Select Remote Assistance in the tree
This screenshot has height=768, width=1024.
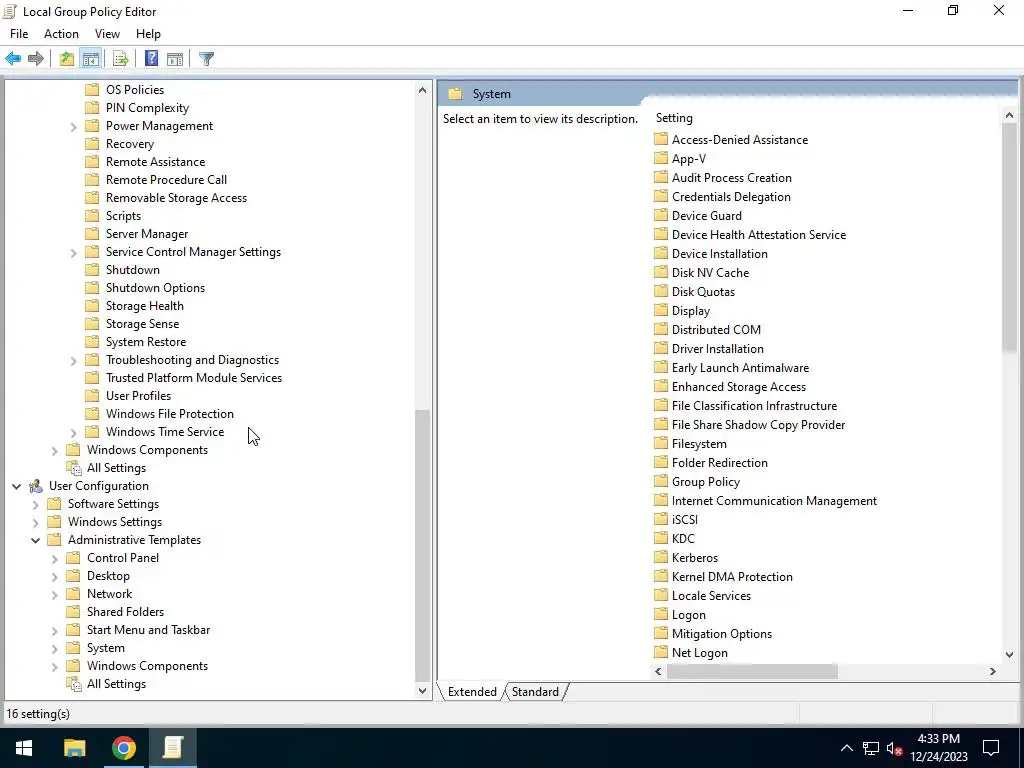click(x=155, y=162)
